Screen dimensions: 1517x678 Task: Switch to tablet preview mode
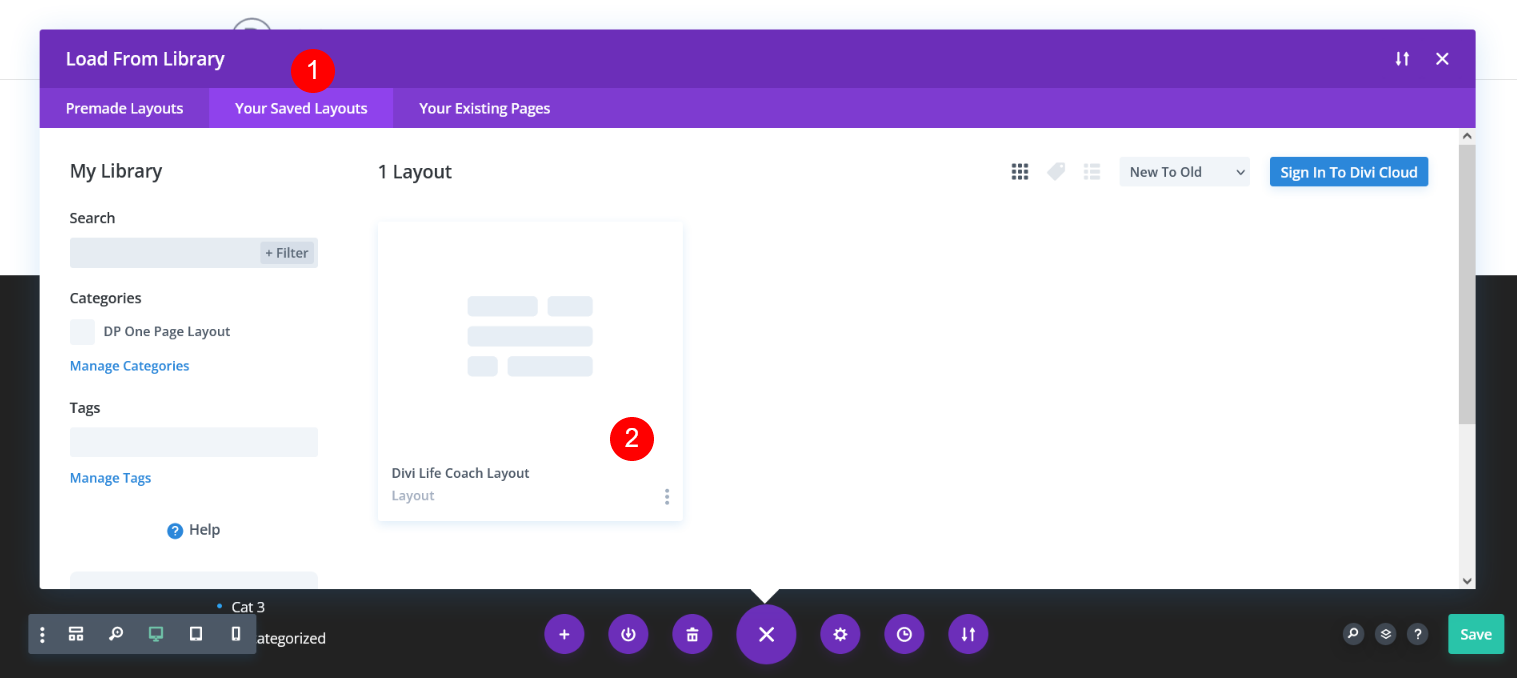pyautogui.click(x=196, y=633)
